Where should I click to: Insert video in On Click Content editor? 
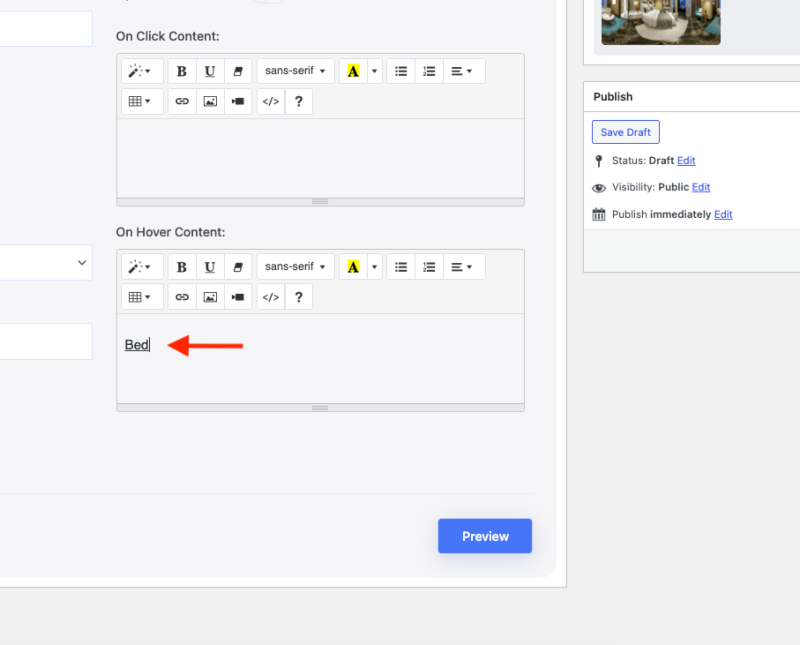pos(238,101)
